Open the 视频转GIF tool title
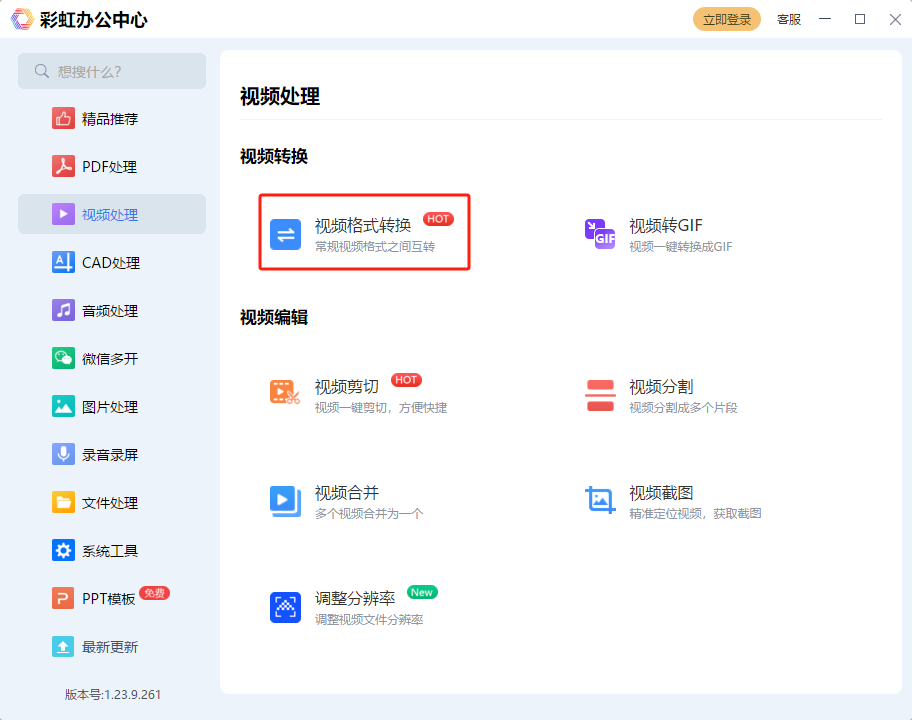This screenshot has height=720, width=912. tap(666, 225)
